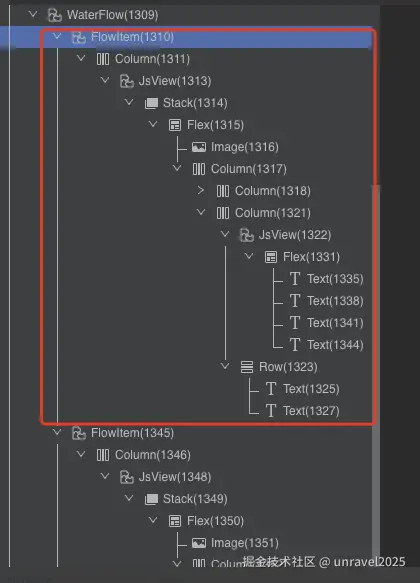Screen dimensions: 420x583
Task: Collapse the WaterFlow(1309) node
Action: 33,15
